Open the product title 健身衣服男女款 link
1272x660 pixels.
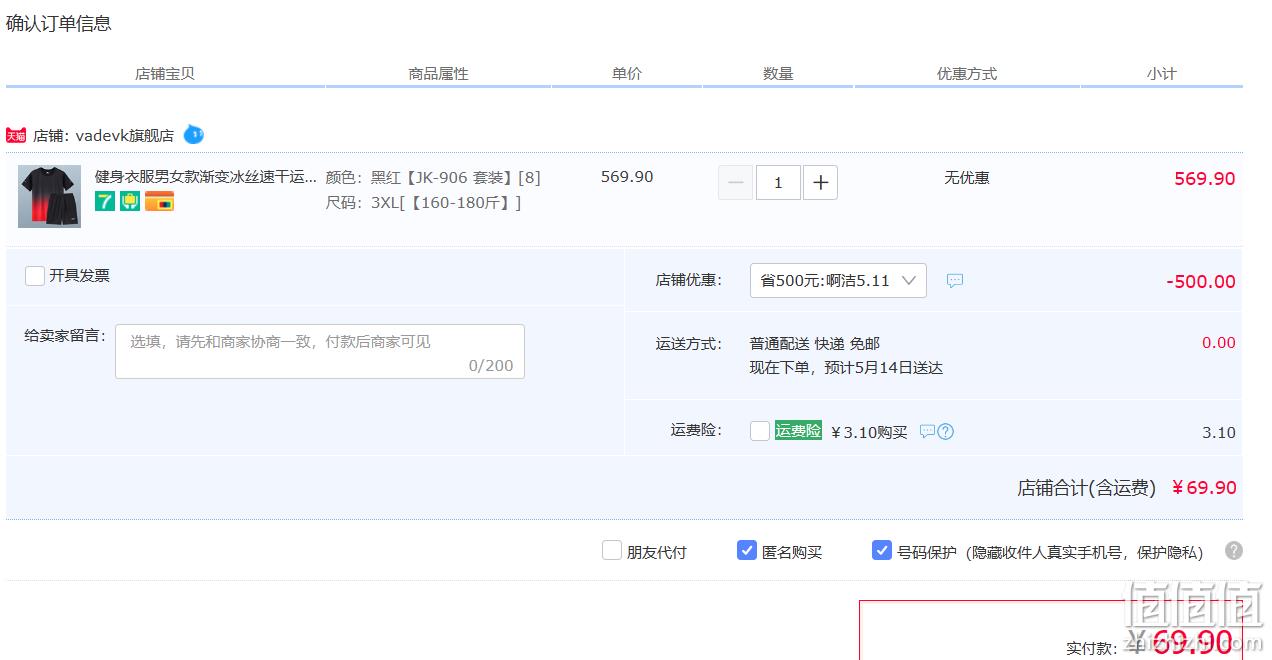(x=206, y=177)
